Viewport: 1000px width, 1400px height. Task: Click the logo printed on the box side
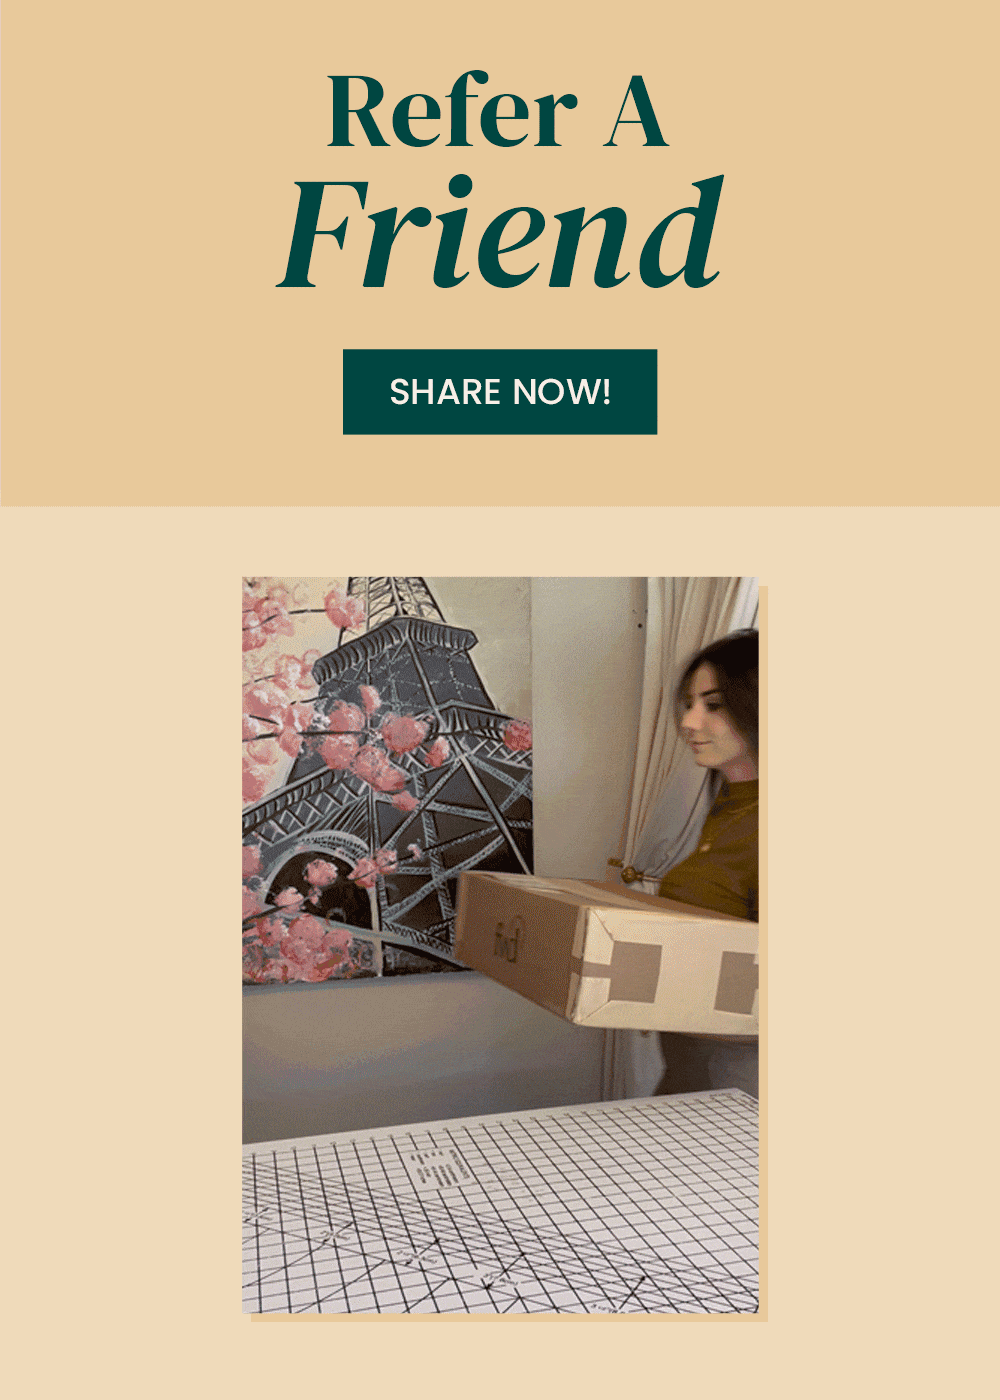(x=504, y=941)
